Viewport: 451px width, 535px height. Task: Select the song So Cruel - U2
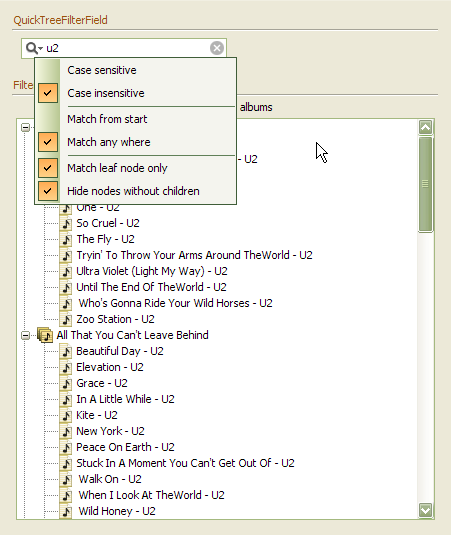point(108,223)
